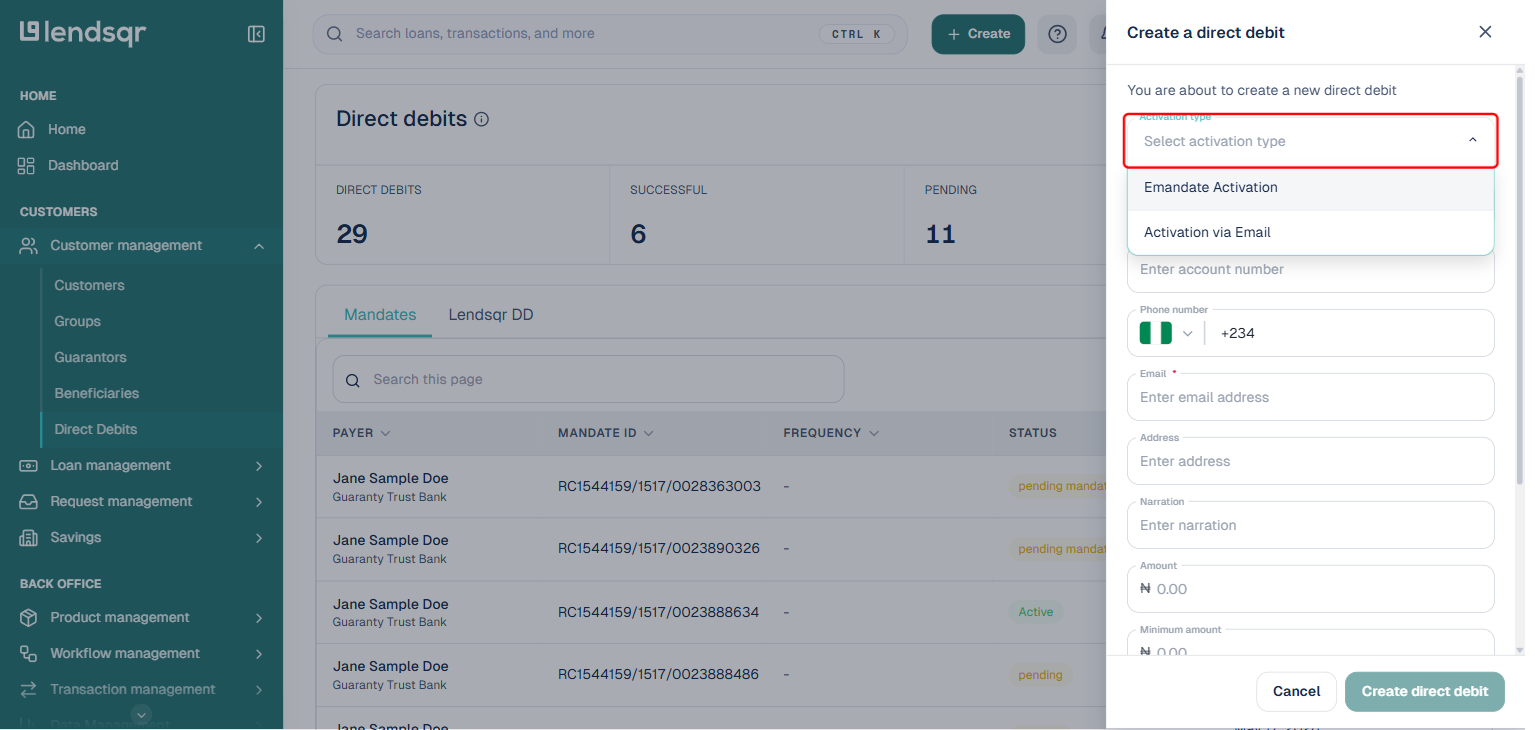Click mandate ID RC1544159/1517/0023888634
The width and height of the screenshot is (1535, 730).
(x=659, y=612)
